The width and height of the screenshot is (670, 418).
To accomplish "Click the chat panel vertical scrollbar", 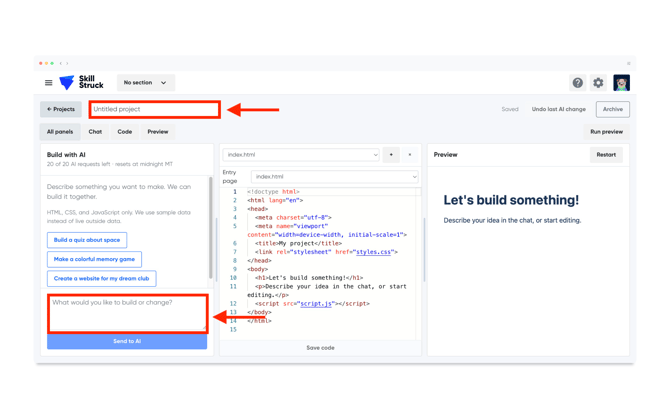I will [x=211, y=228].
